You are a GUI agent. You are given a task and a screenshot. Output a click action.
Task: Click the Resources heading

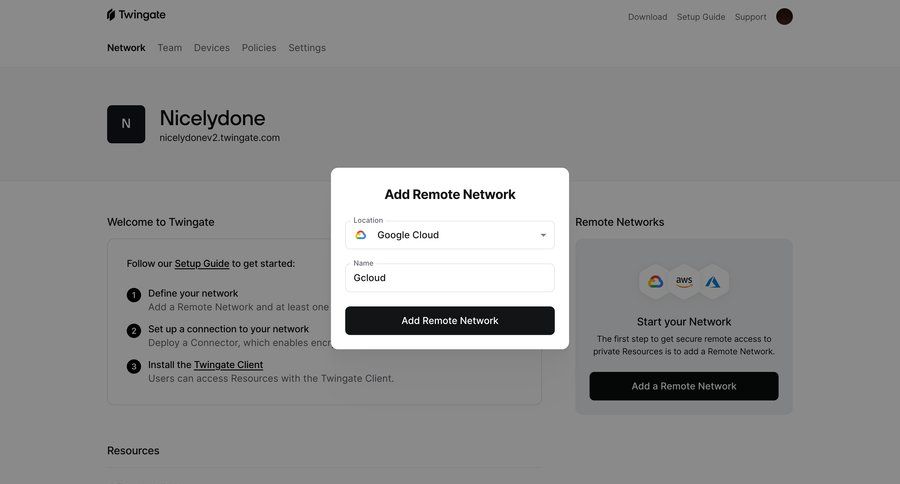(133, 451)
